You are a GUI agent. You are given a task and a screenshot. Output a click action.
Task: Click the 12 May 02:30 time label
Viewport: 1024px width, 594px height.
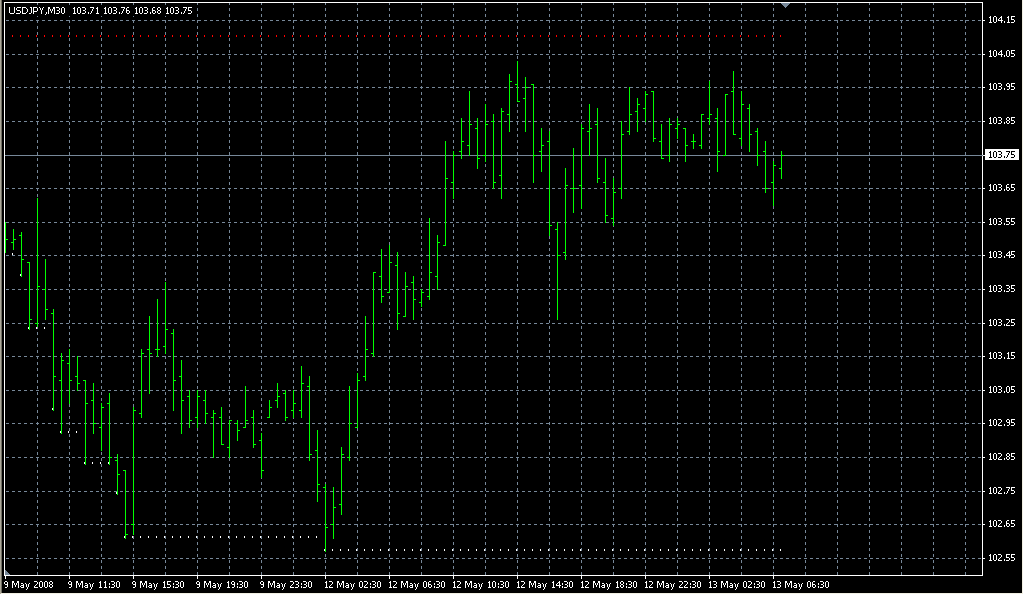coord(351,584)
